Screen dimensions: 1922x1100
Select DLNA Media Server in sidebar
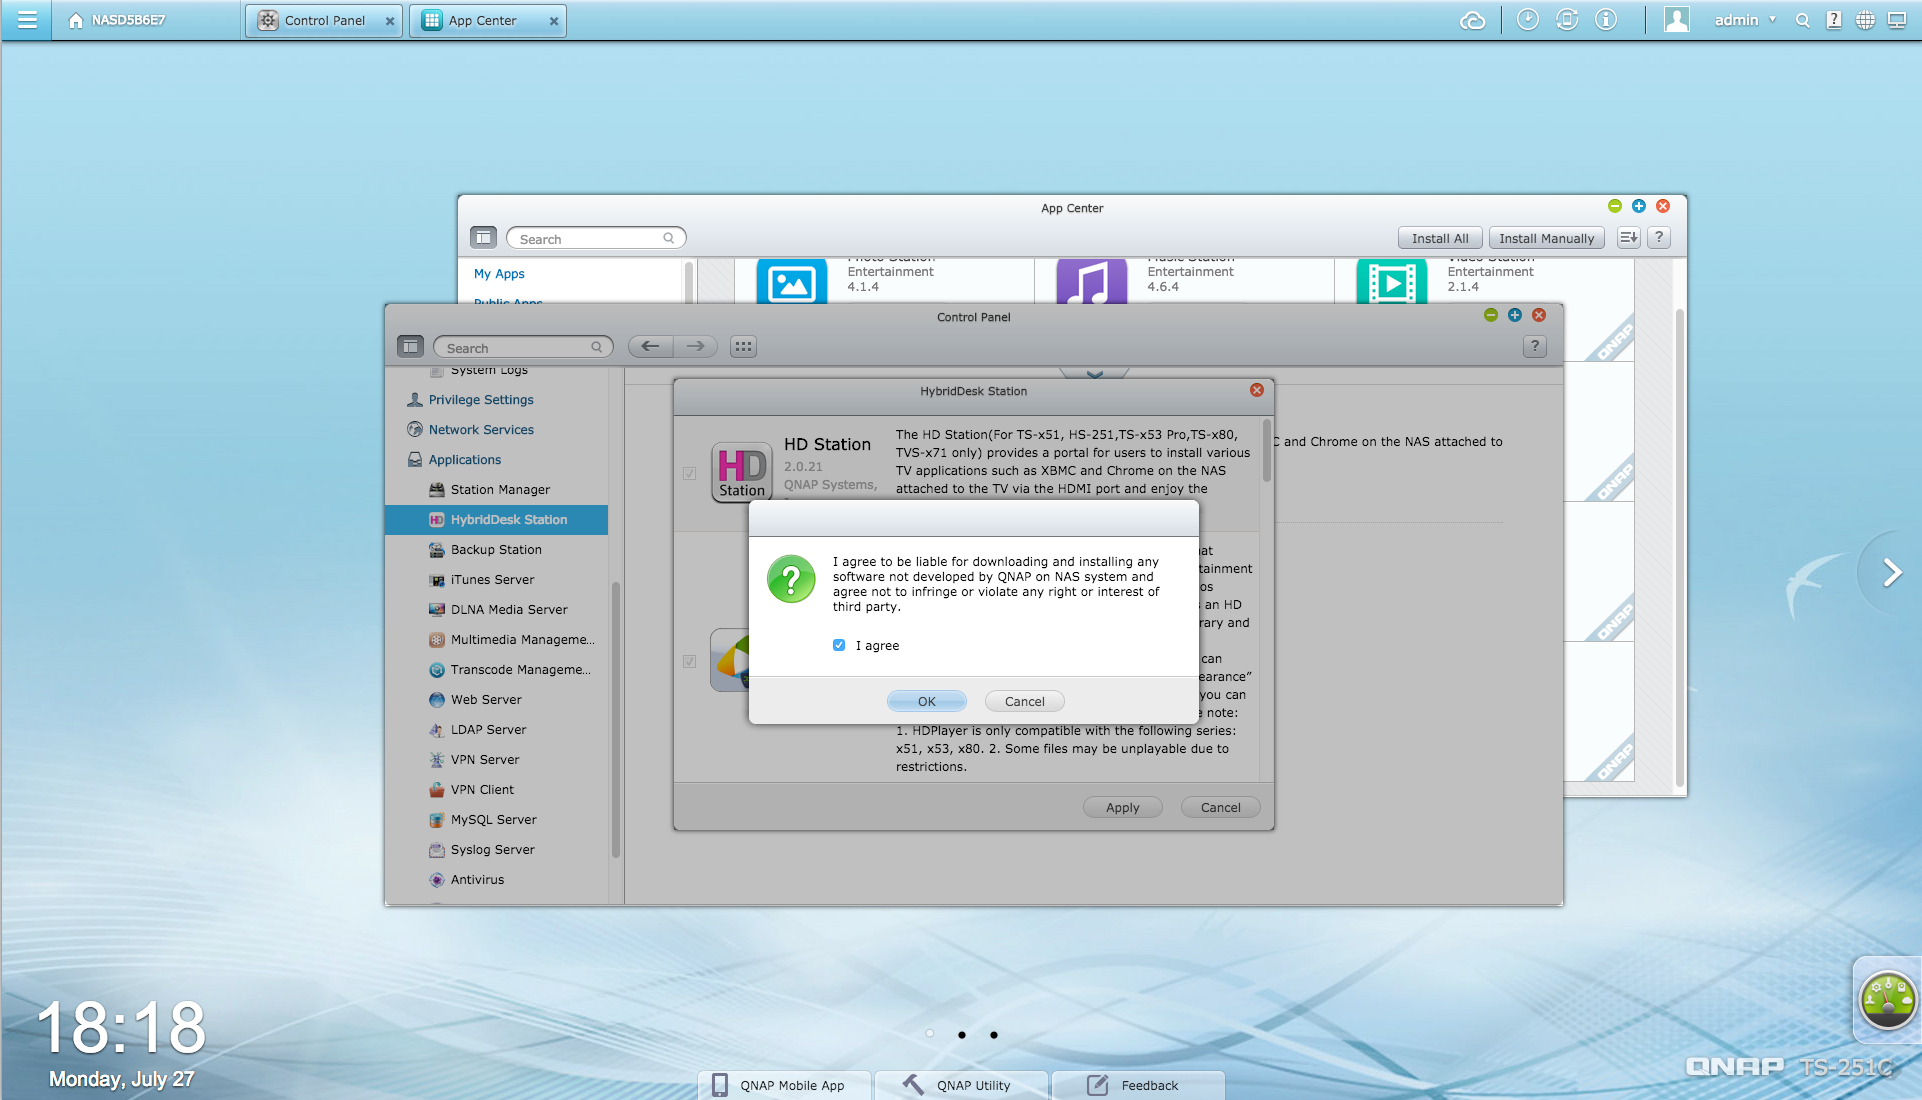[496, 609]
